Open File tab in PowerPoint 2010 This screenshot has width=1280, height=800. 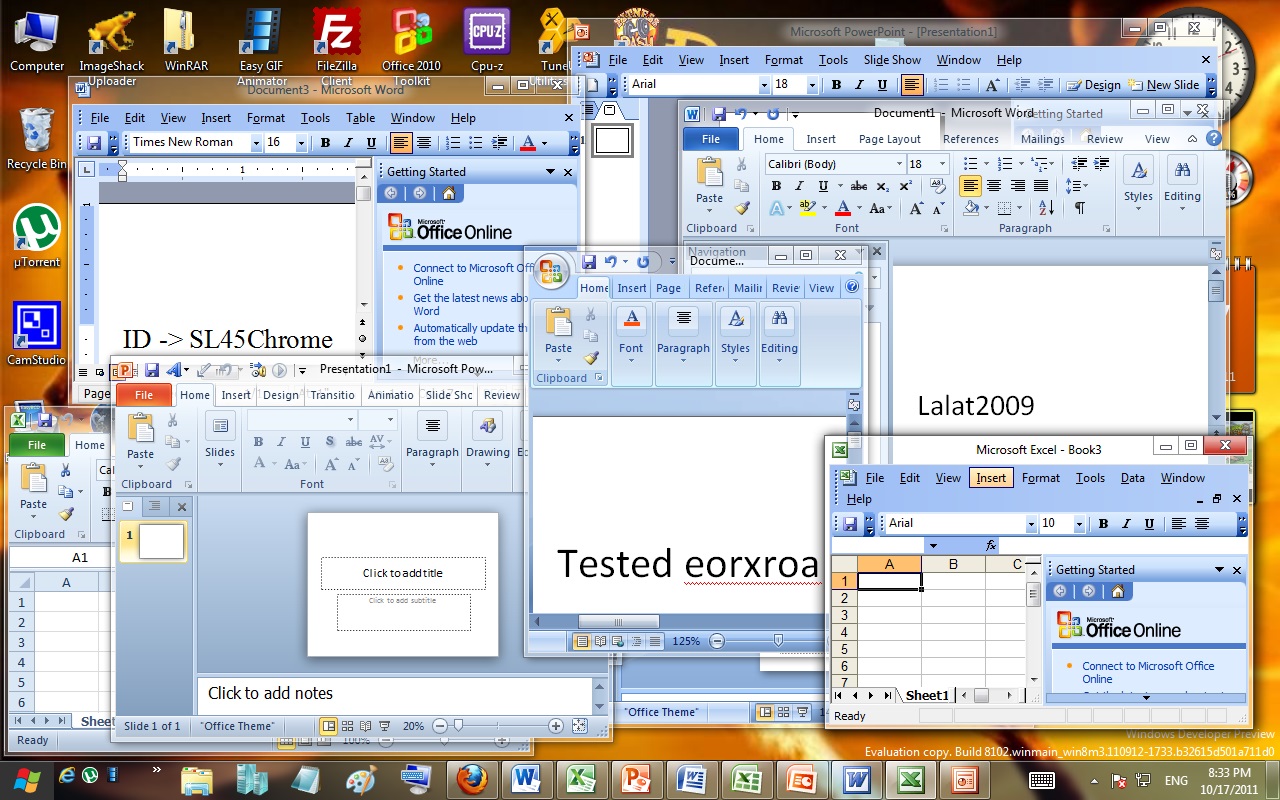[144, 395]
